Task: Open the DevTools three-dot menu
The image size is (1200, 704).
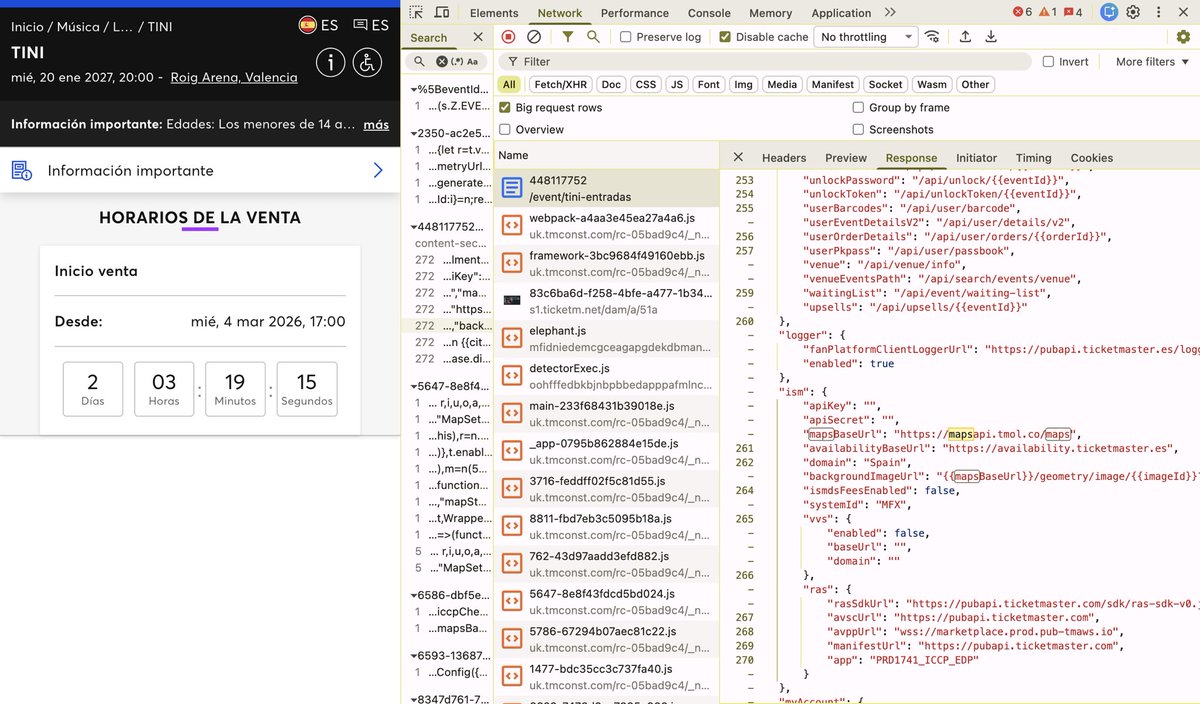Action: (x=1160, y=13)
